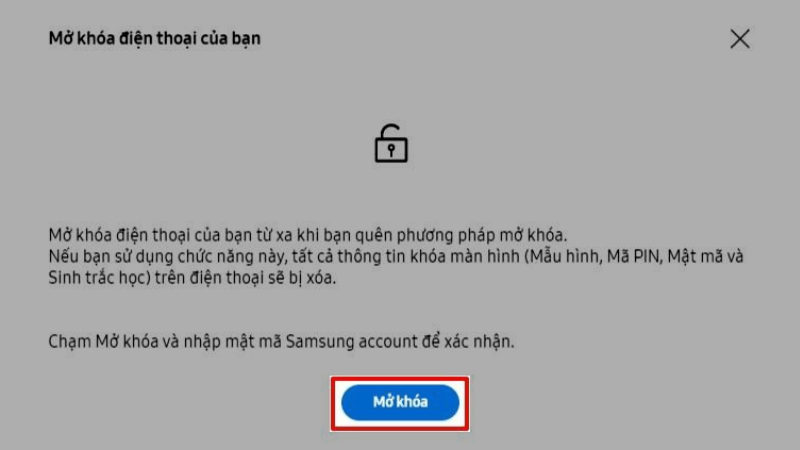
Task: Click the dialog title Mở khóa điện thoại của bạn
Action: 155,39
